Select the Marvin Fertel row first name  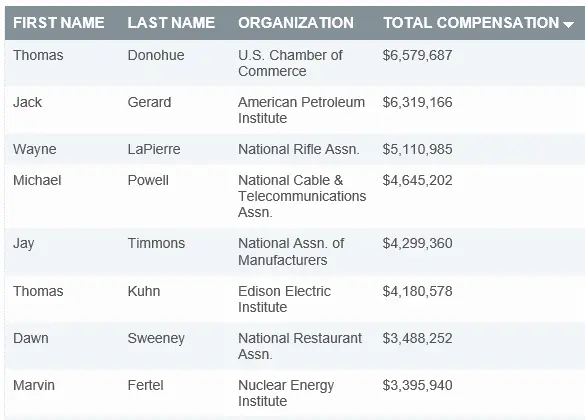34,385
